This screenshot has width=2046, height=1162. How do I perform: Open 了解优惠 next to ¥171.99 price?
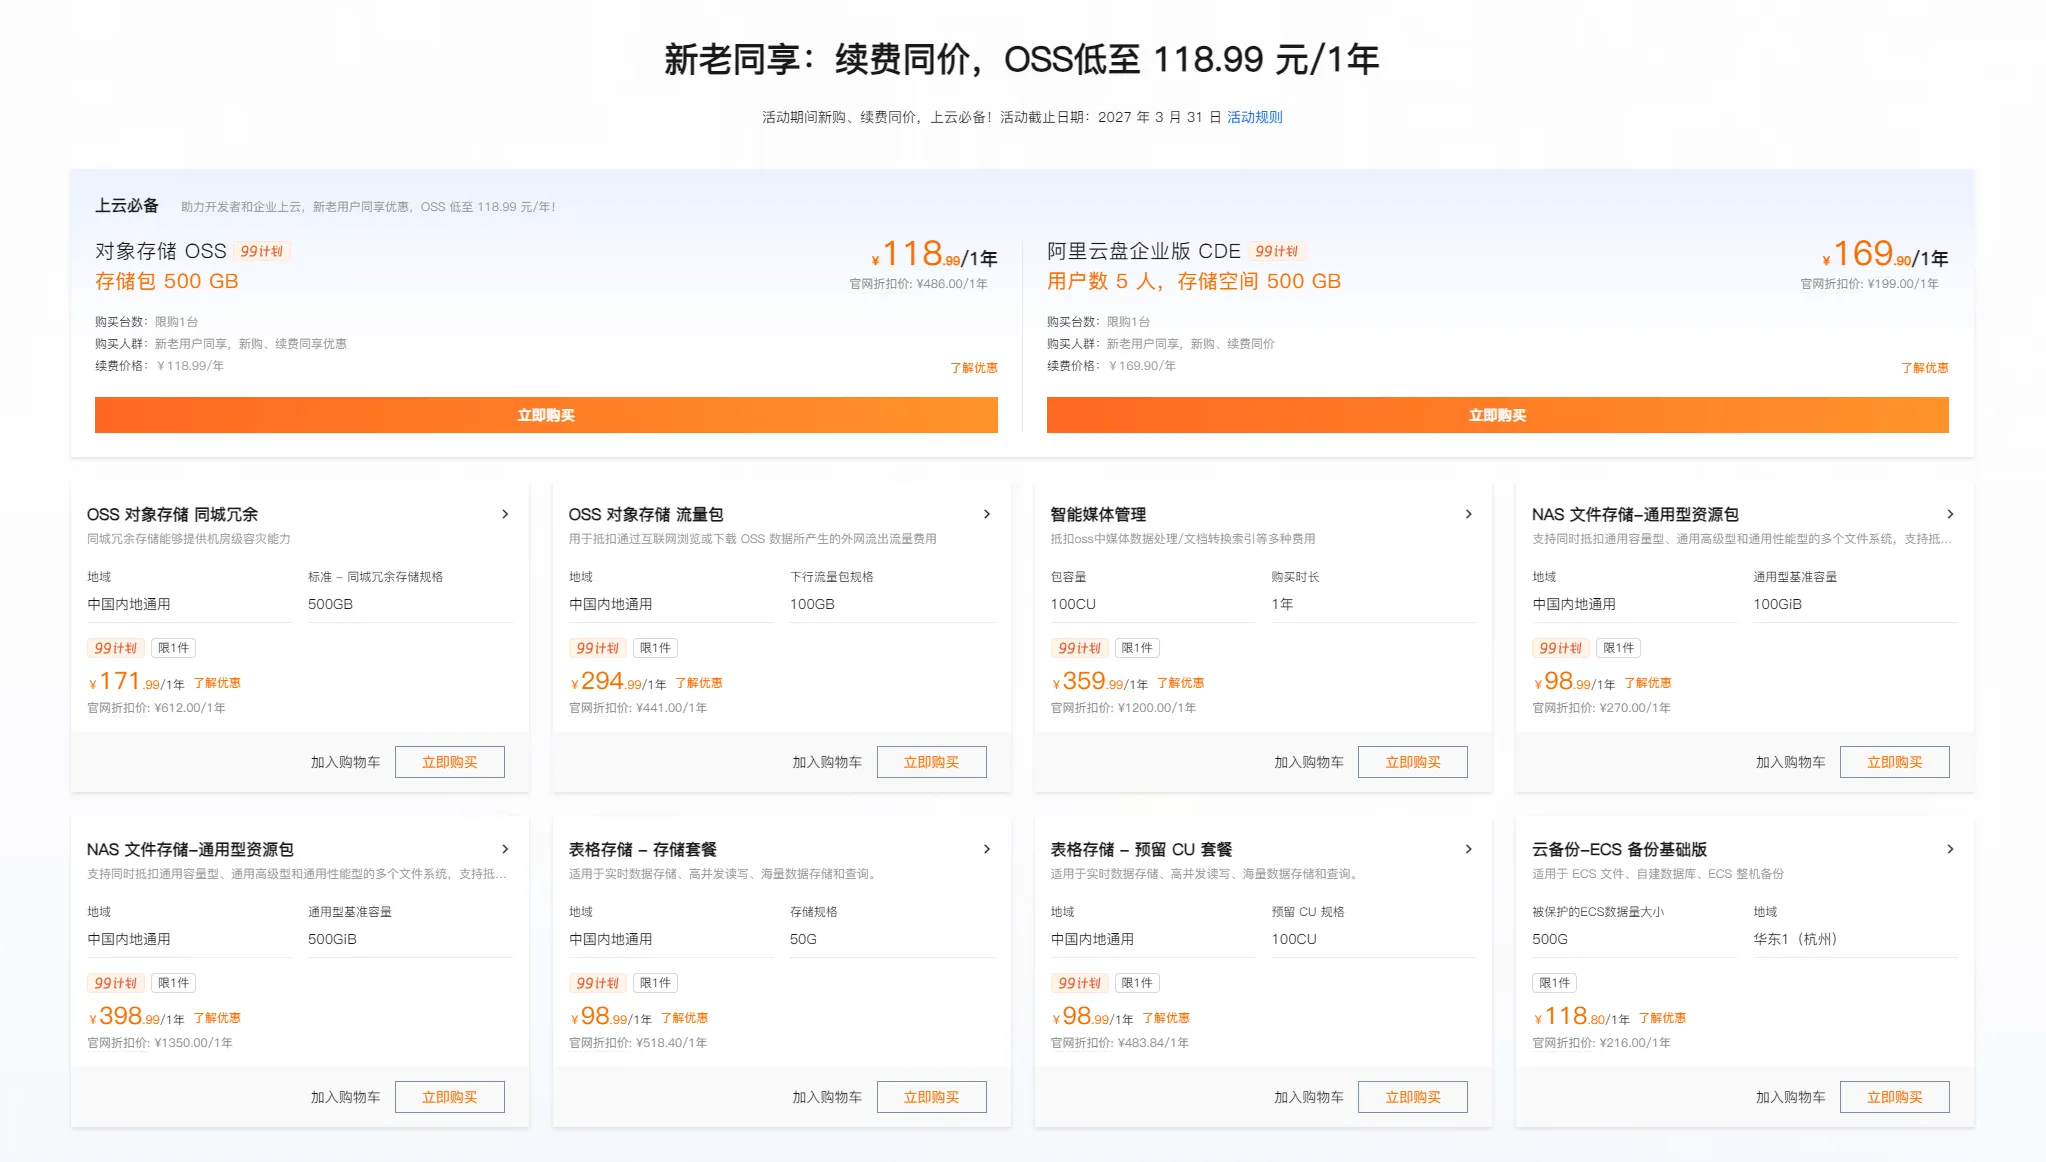click(217, 683)
